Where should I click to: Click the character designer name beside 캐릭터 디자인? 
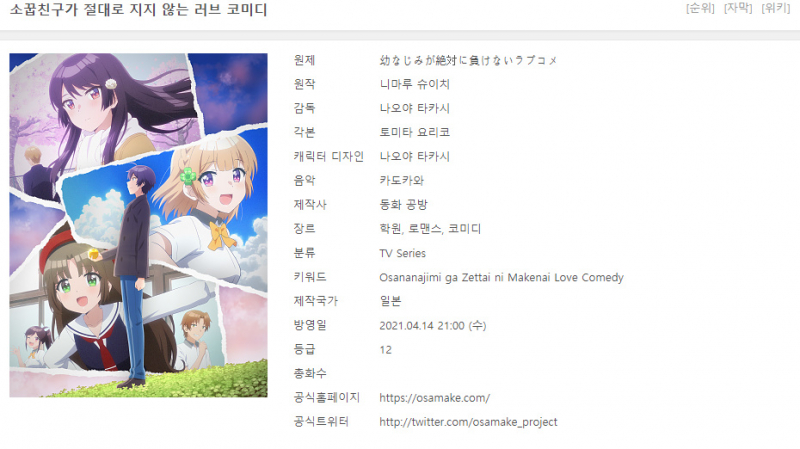point(414,156)
